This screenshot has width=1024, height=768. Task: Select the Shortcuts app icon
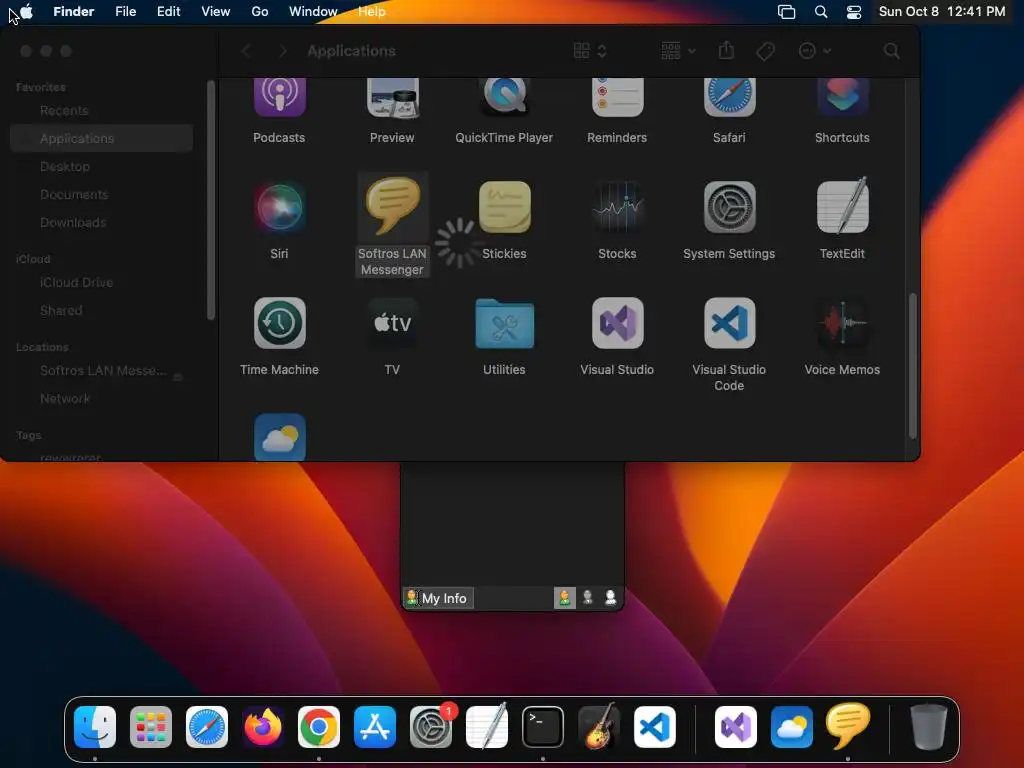pyautogui.click(x=842, y=97)
